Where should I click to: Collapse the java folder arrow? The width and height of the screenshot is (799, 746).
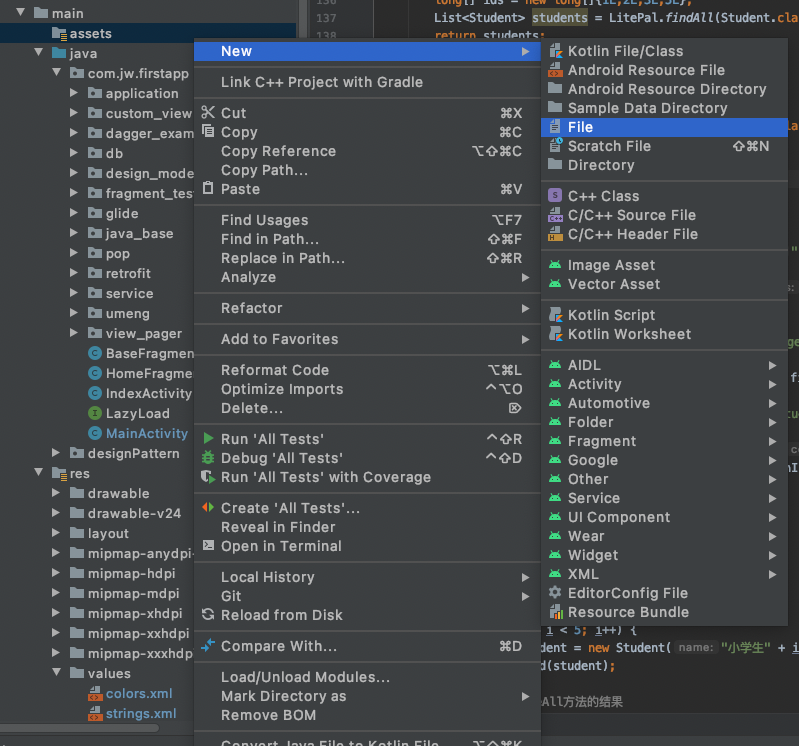38,52
